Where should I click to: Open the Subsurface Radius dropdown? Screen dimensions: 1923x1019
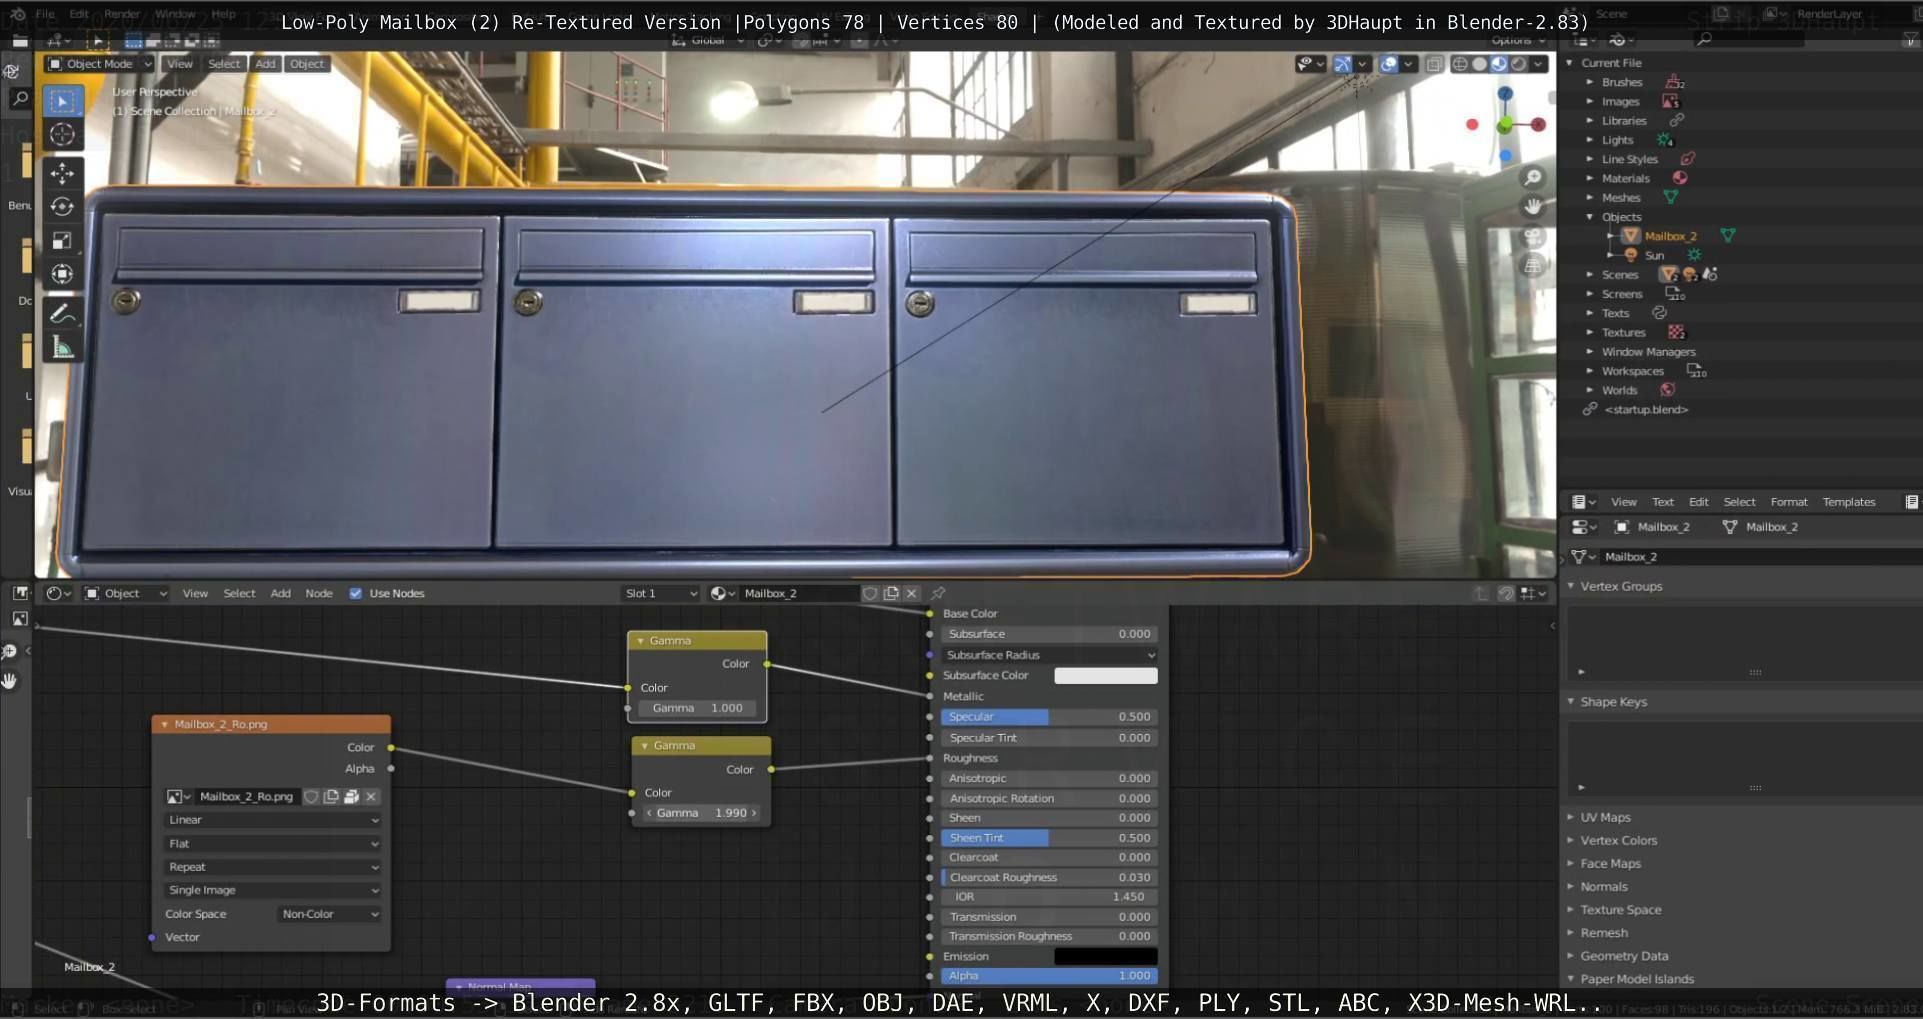(1049, 655)
